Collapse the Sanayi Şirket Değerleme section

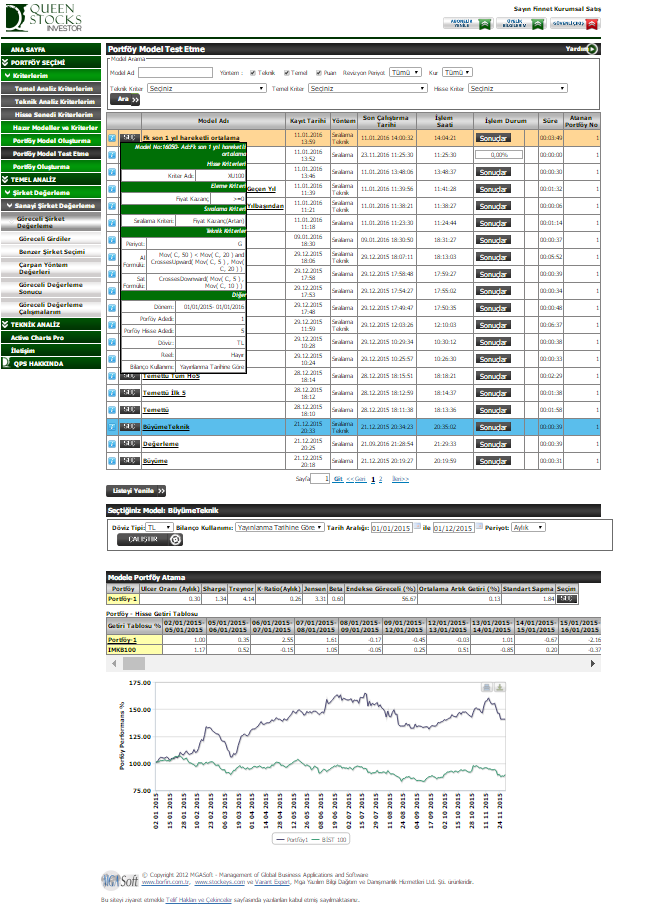coord(51,206)
